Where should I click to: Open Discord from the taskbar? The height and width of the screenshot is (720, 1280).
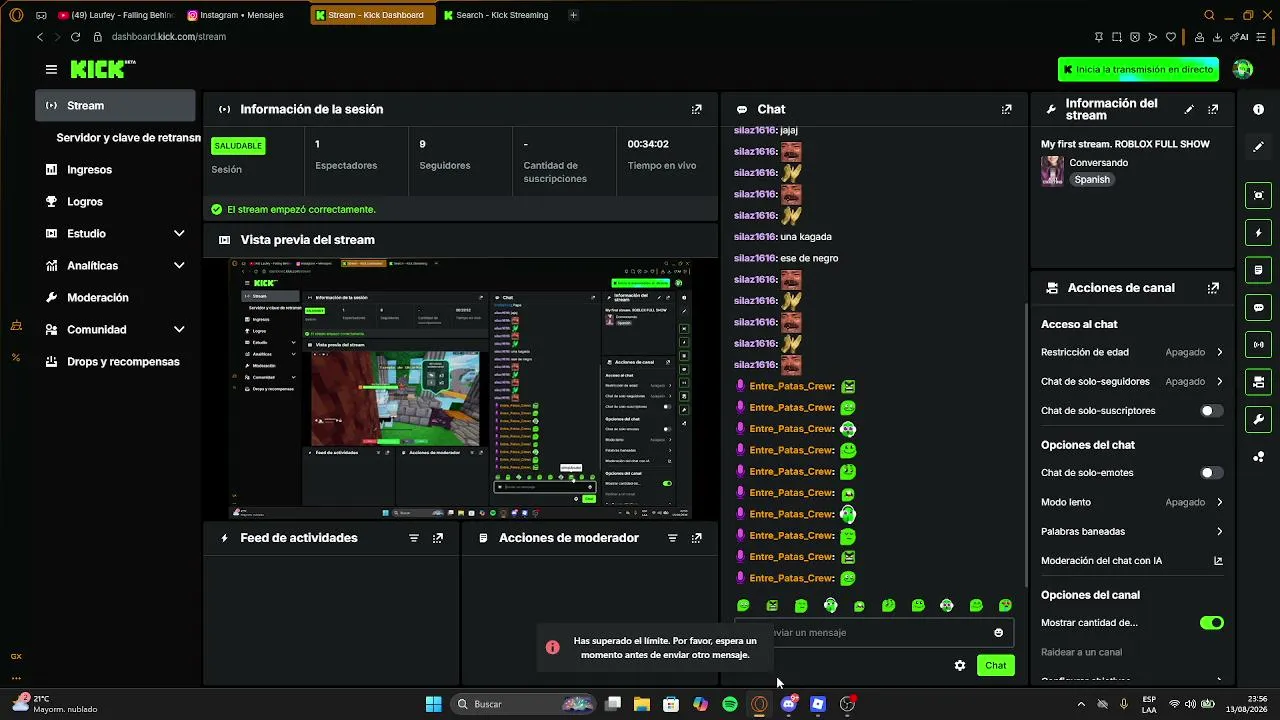click(789, 704)
